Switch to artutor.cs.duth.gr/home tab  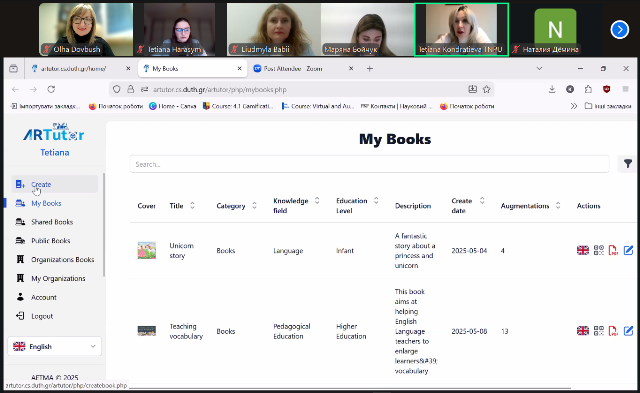coord(80,69)
